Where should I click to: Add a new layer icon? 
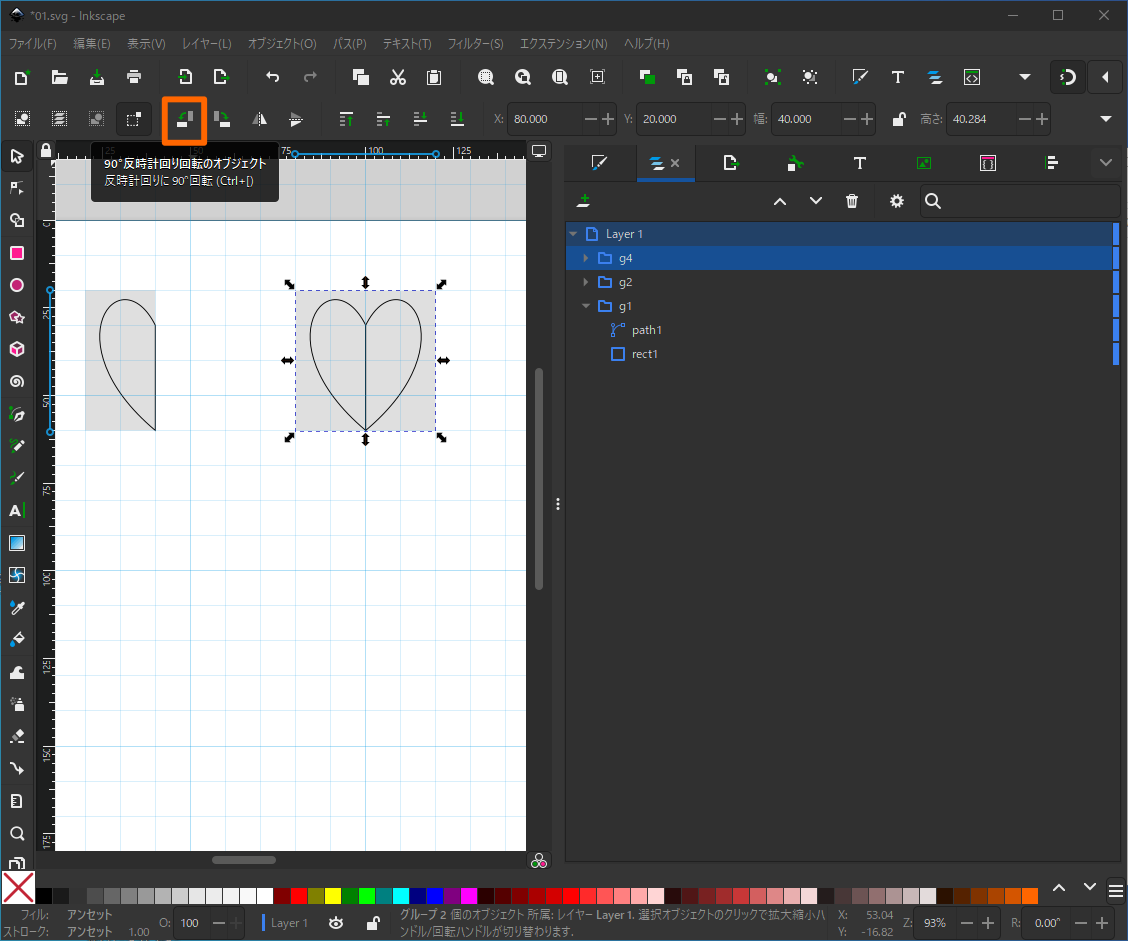point(583,201)
